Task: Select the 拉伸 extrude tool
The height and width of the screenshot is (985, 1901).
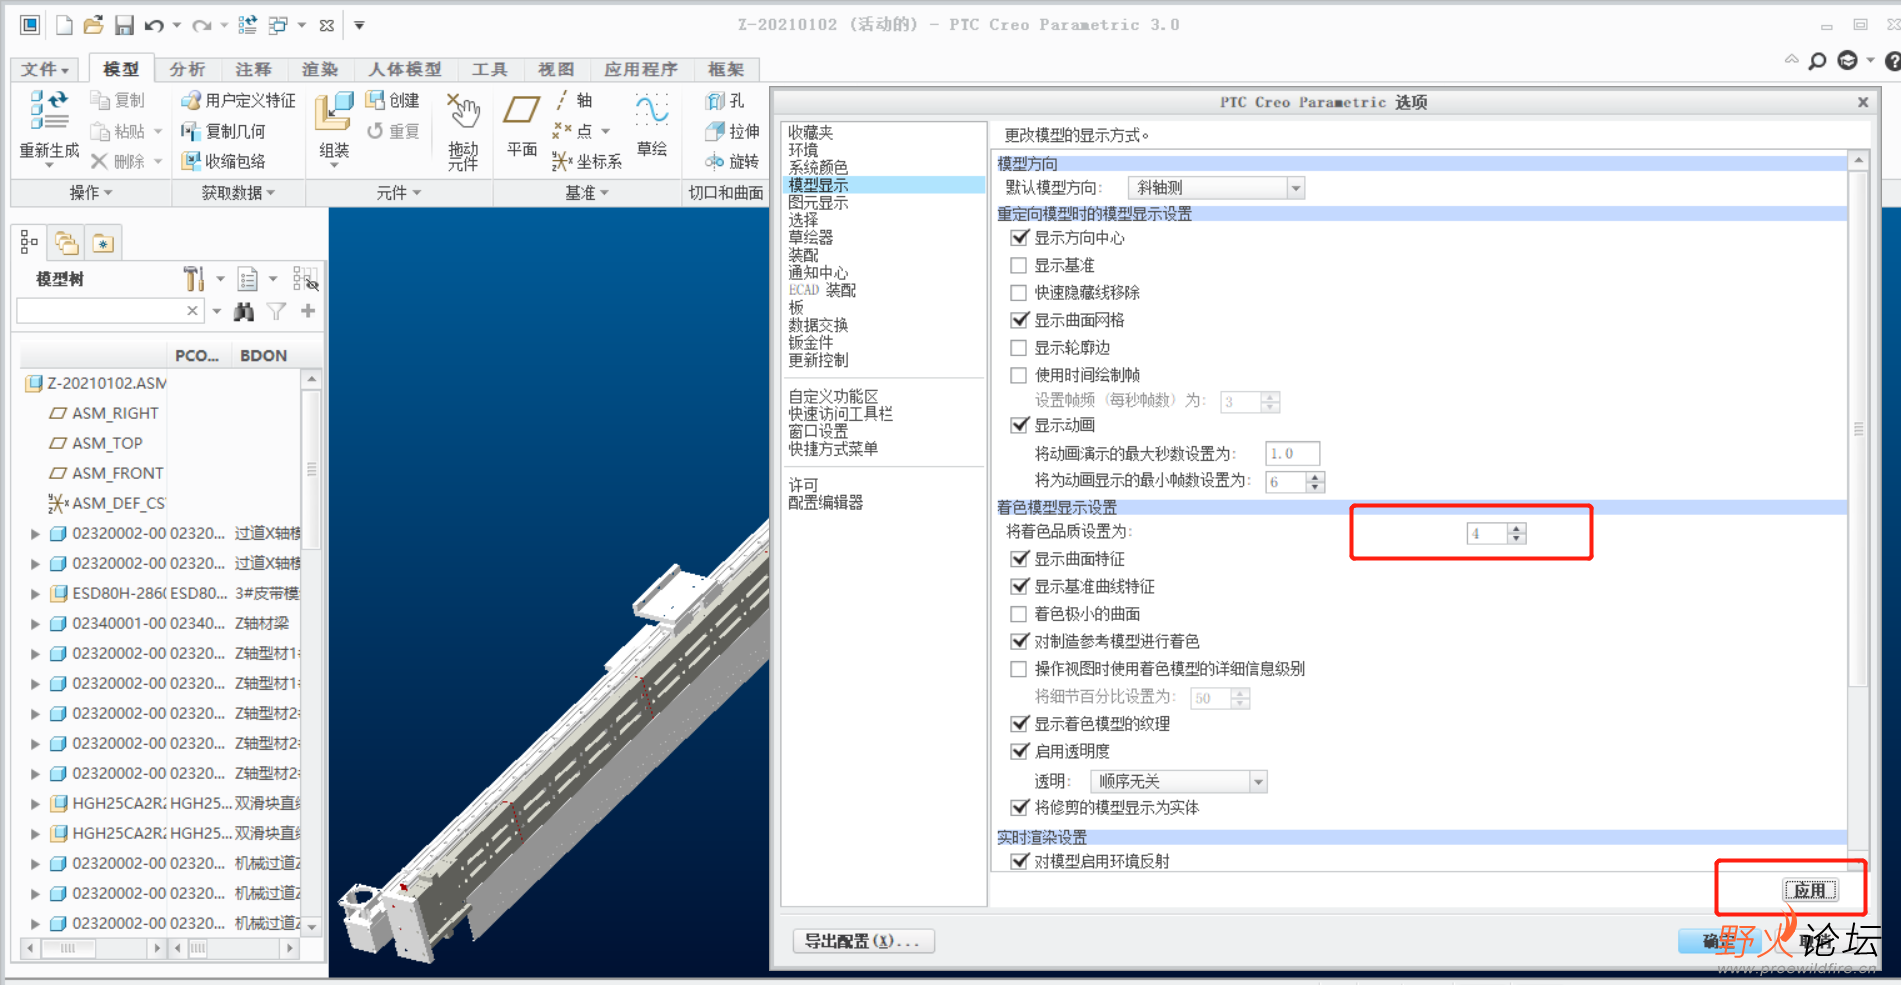Action: click(732, 131)
